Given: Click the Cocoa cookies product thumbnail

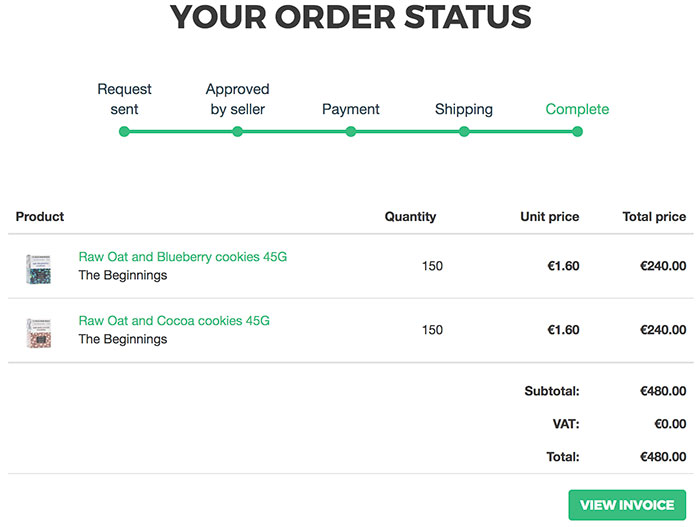Looking at the screenshot, I should pos(38,332).
